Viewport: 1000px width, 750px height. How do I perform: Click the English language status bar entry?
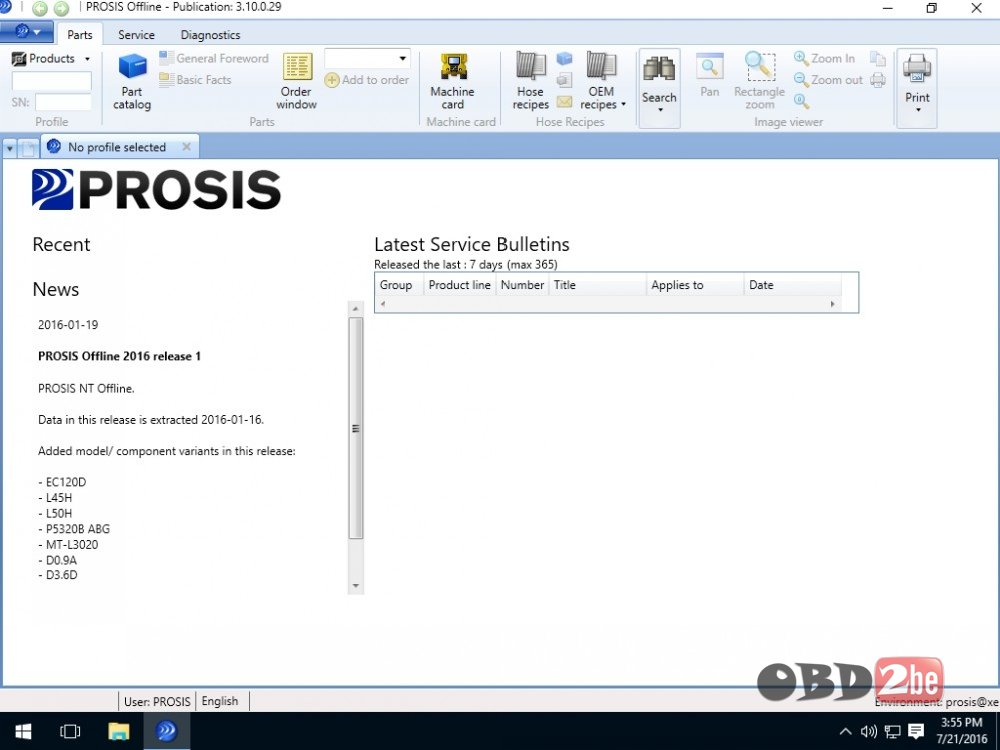click(220, 701)
